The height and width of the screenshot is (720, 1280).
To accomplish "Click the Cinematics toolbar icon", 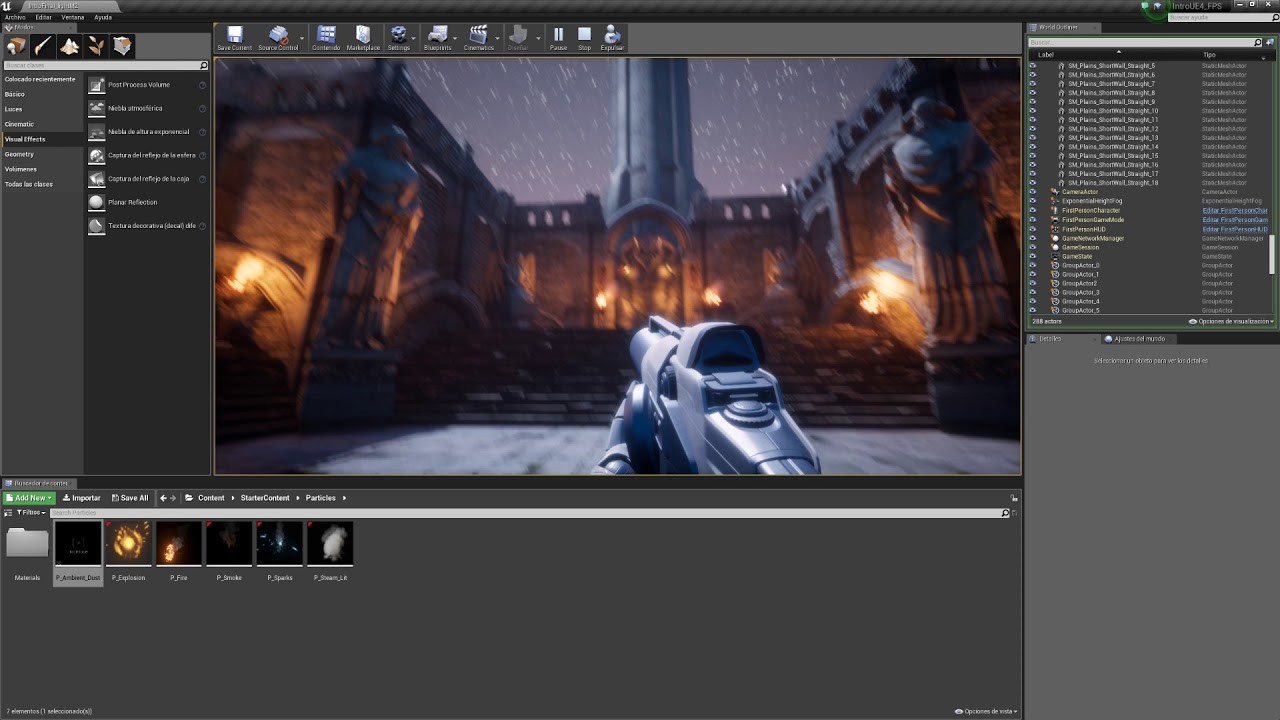I will [x=478, y=37].
